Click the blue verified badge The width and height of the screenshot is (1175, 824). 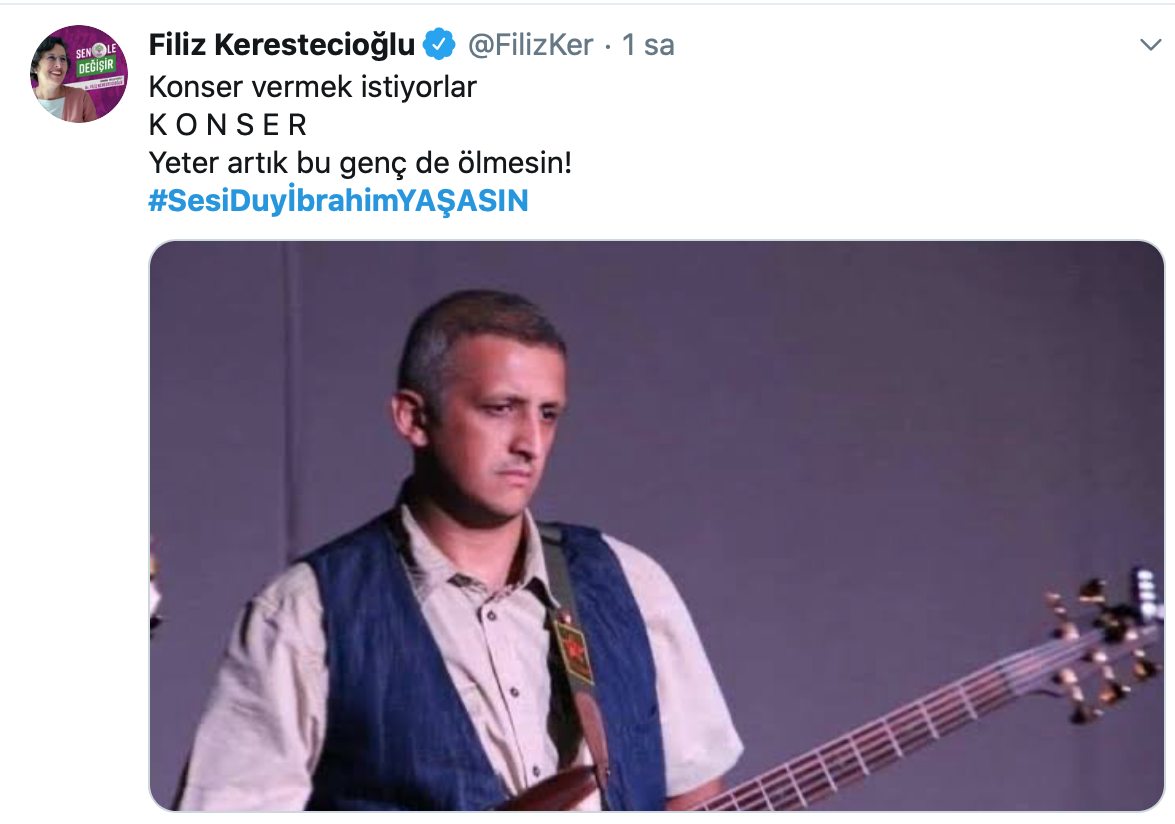click(x=438, y=45)
